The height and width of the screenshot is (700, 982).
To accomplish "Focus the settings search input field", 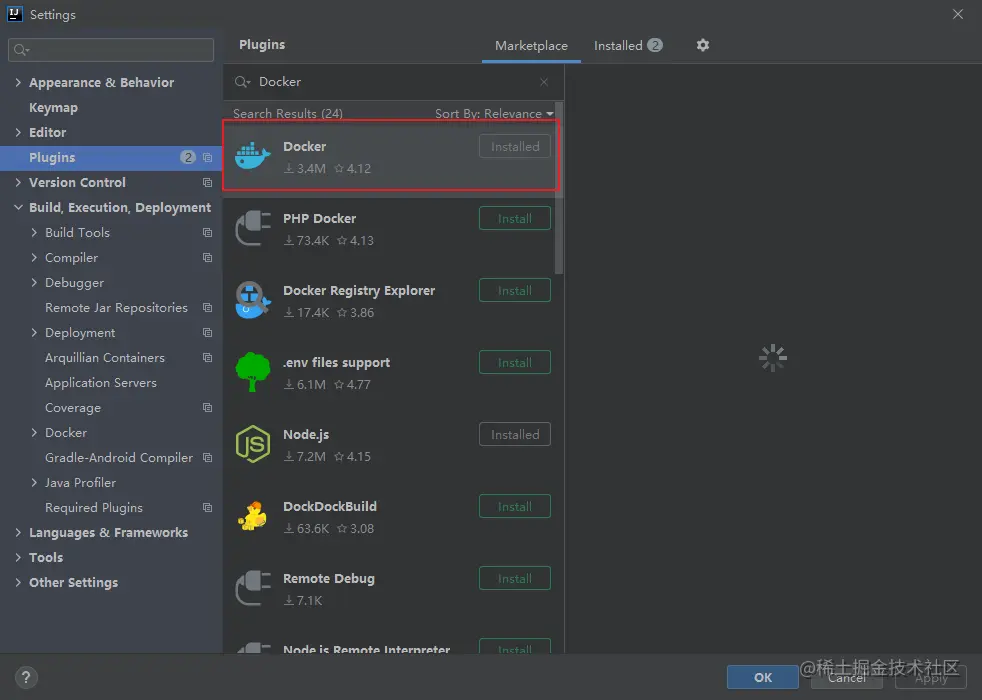I will pyautogui.click(x=111, y=50).
